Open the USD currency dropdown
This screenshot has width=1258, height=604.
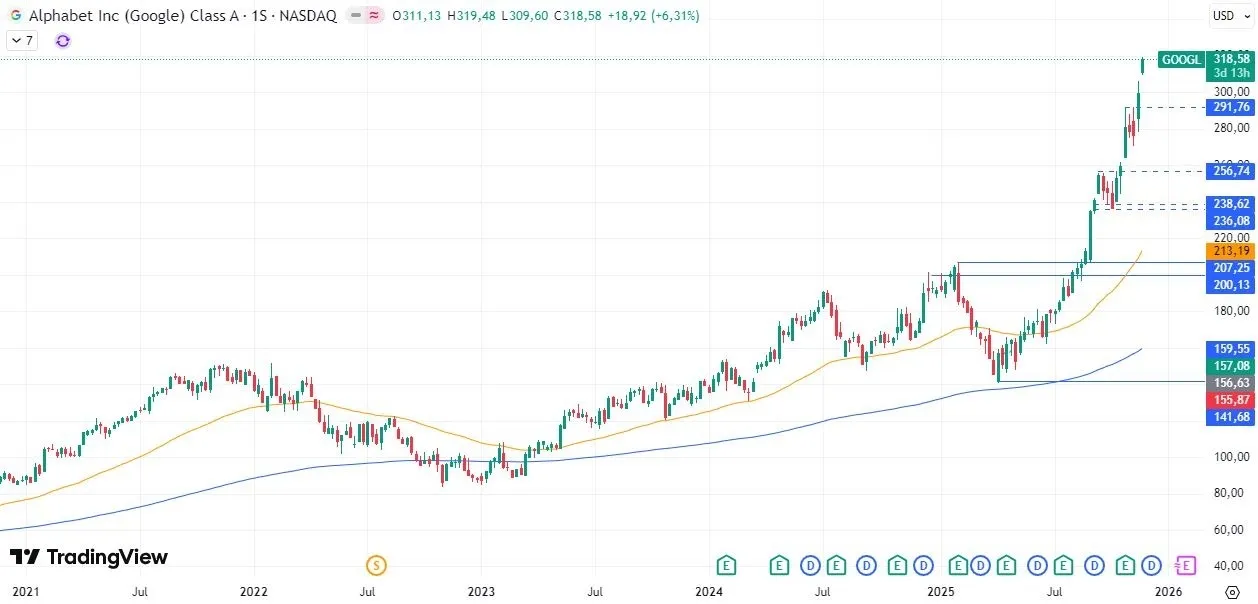point(1229,15)
